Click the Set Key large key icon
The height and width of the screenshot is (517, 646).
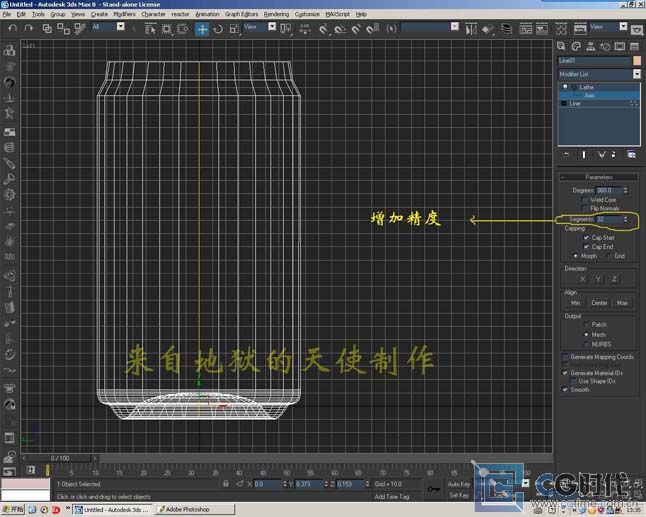pos(433,490)
